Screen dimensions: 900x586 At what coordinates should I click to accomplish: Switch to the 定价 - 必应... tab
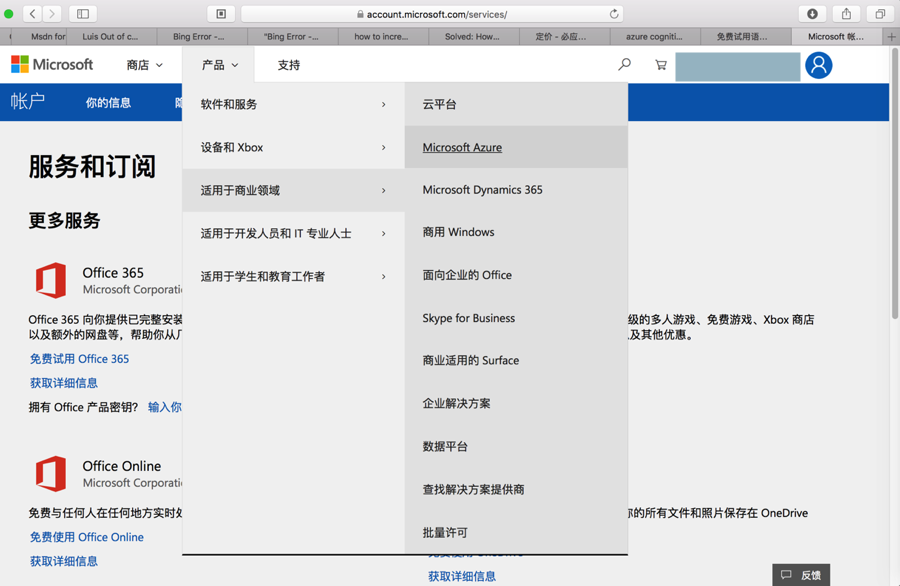(564, 37)
